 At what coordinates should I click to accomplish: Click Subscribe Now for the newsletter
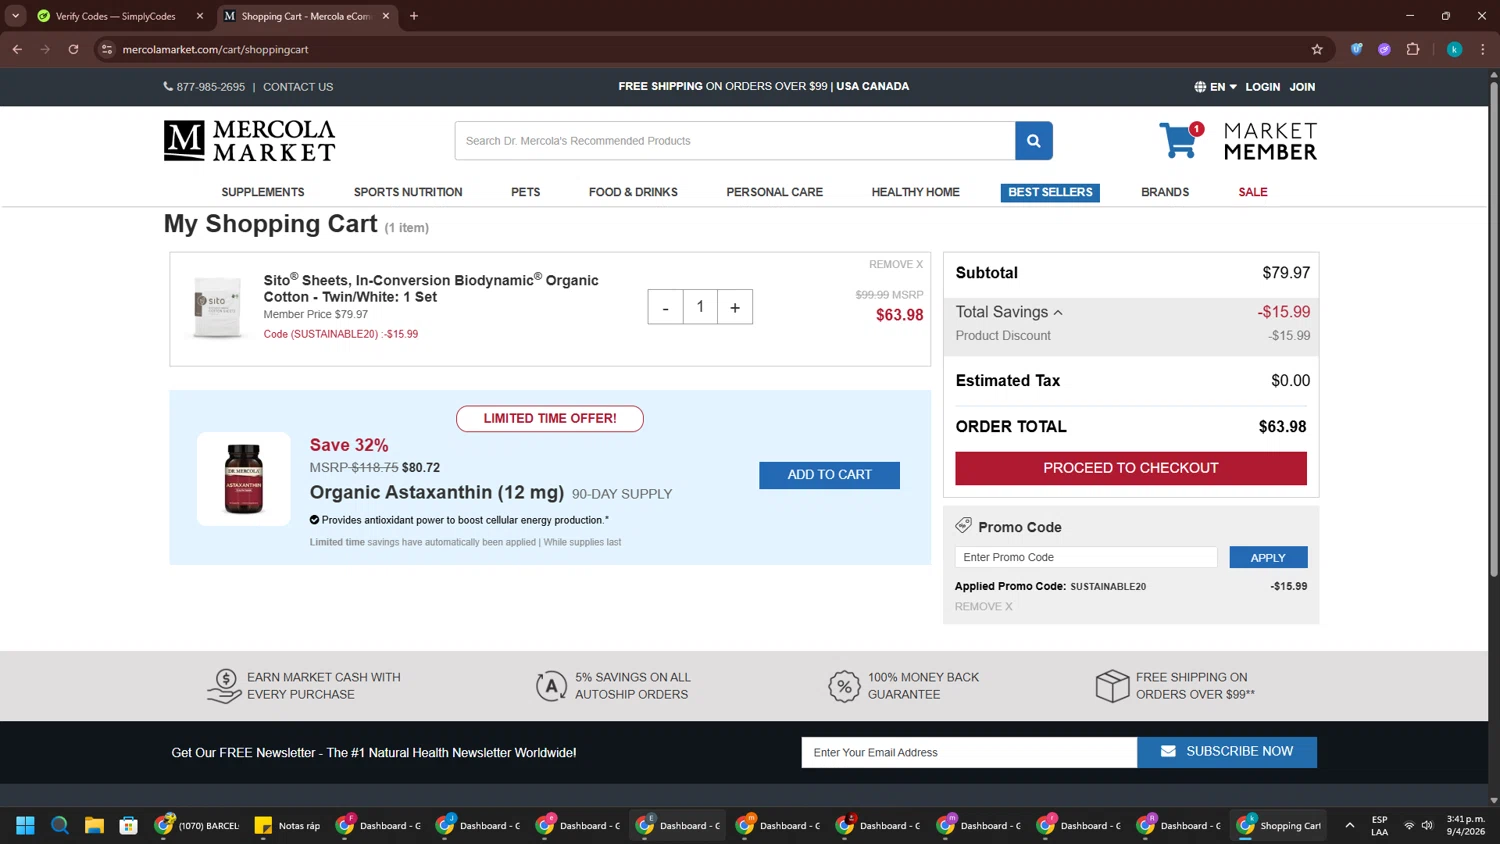click(1227, 752)
